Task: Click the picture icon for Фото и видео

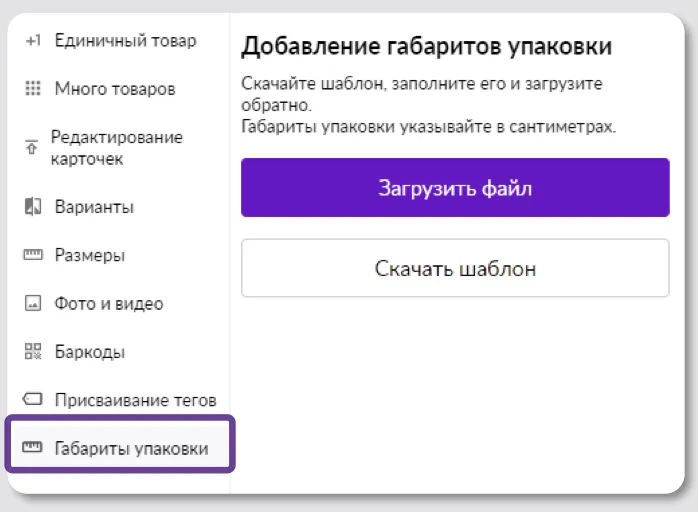Action: pyautogui.click(x=33, y=303)
